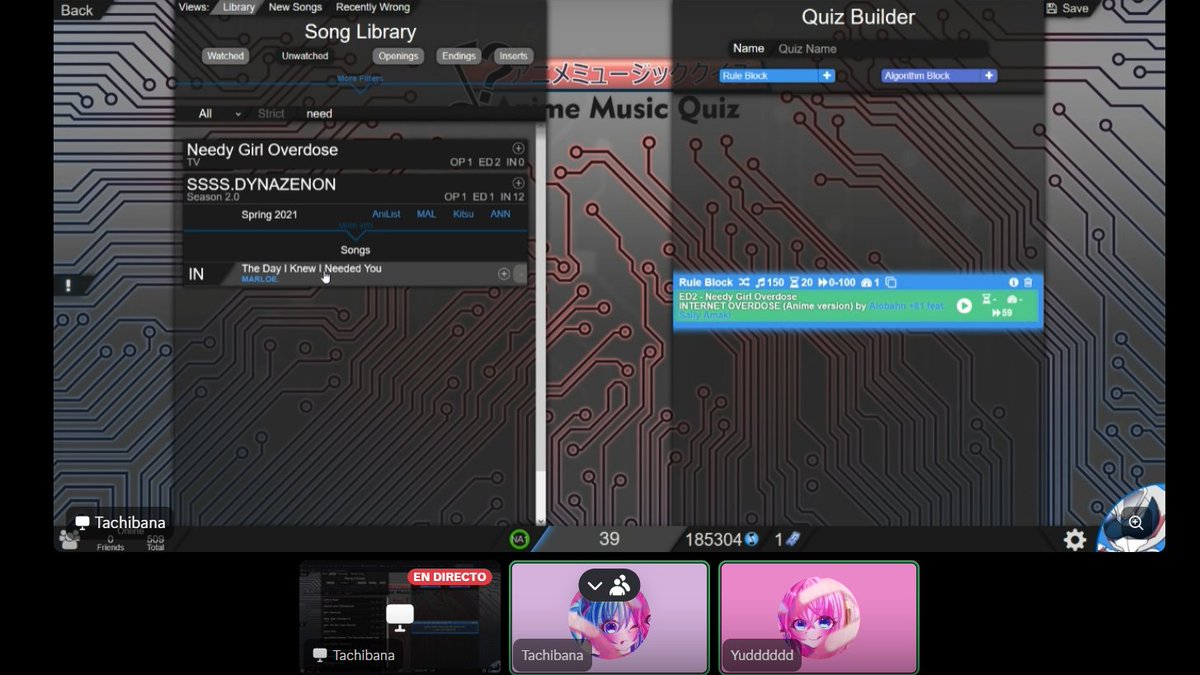Duplicate the Rule Block with copy icon

point(891,283)
